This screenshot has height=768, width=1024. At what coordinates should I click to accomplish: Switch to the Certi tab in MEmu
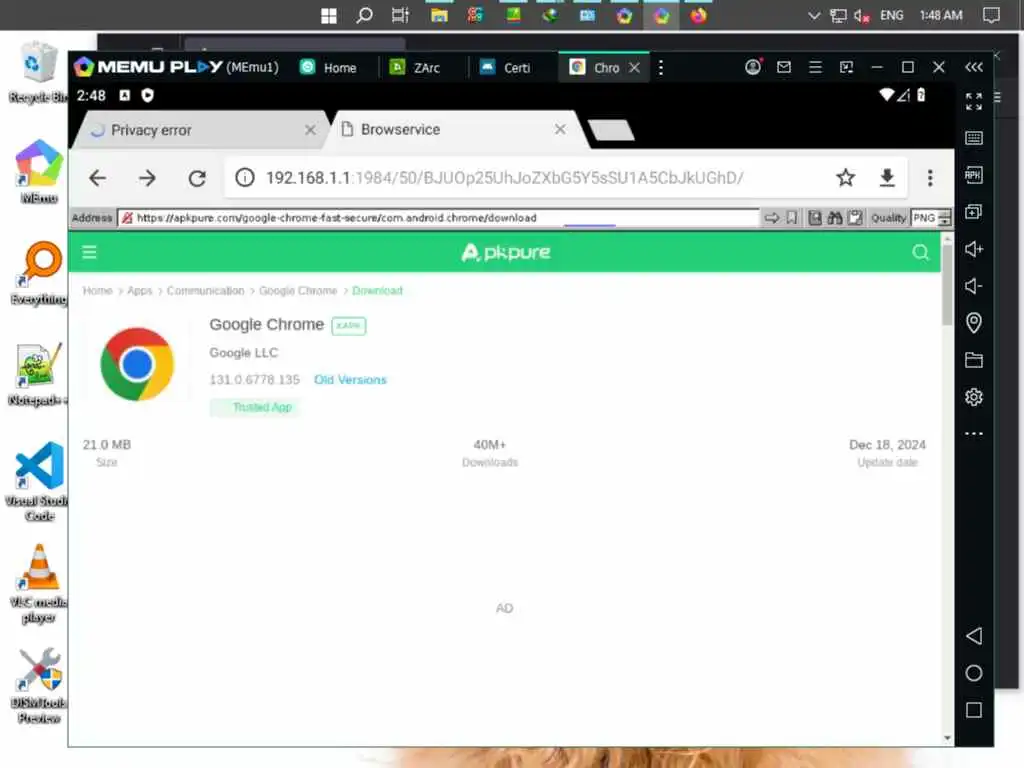pyautogui.click(x=505, y=67)
